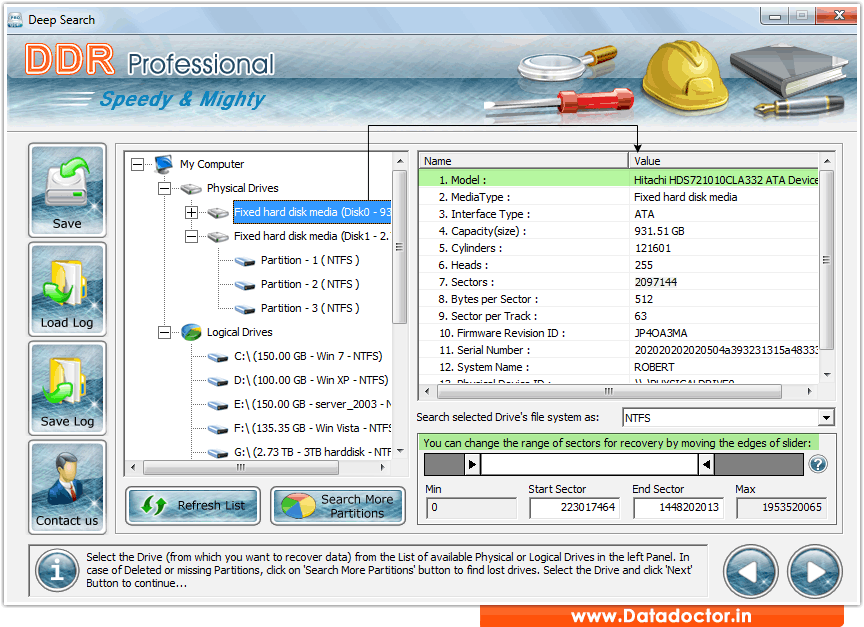Click the Partition - 3 drive icon
864x627 pixels.
[245, 309]
